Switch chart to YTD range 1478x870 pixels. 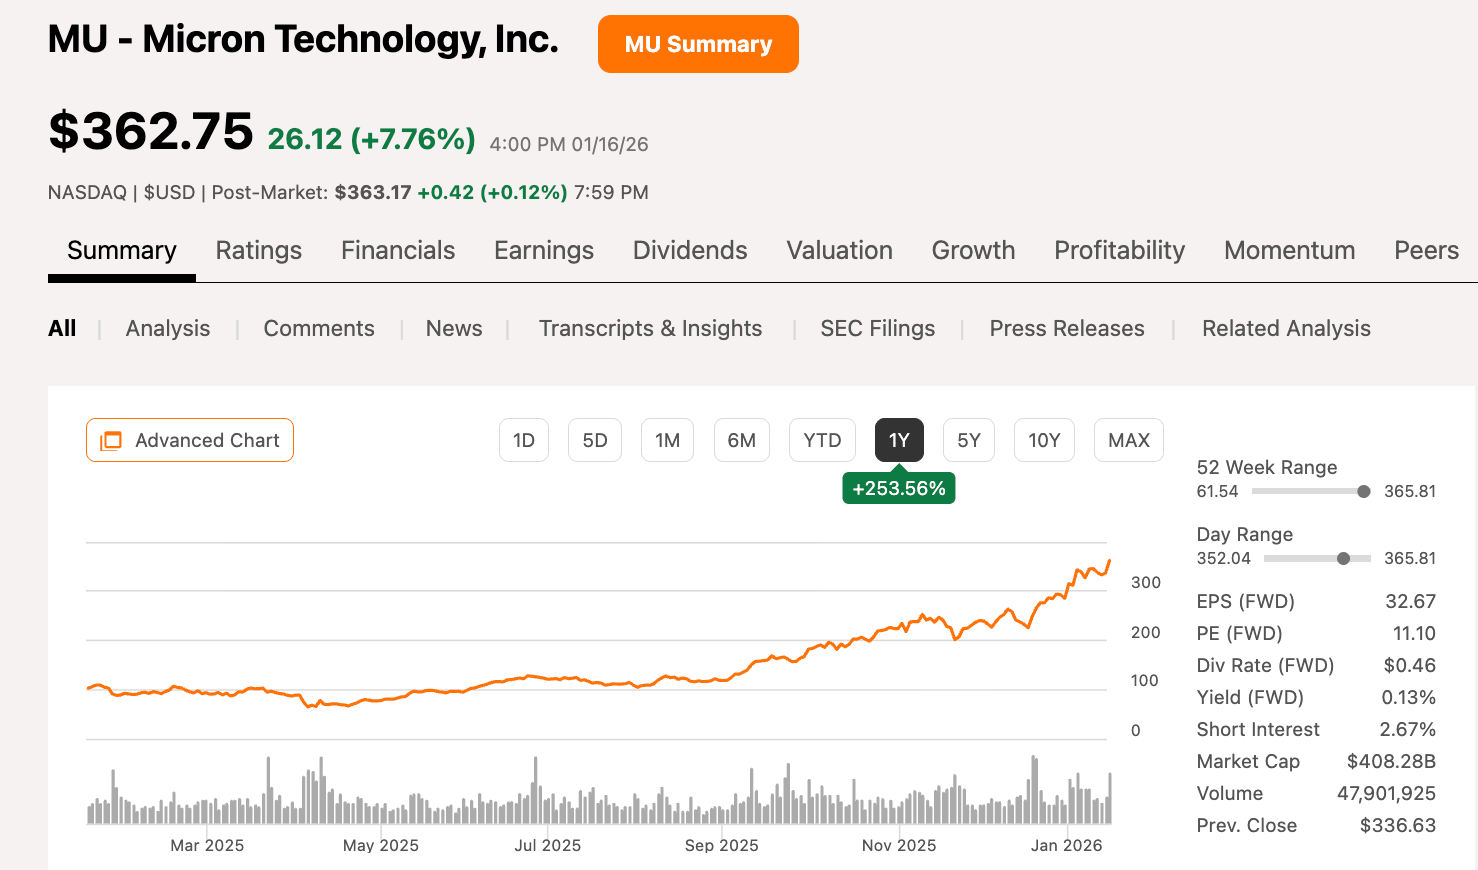[x=822, y=440]
